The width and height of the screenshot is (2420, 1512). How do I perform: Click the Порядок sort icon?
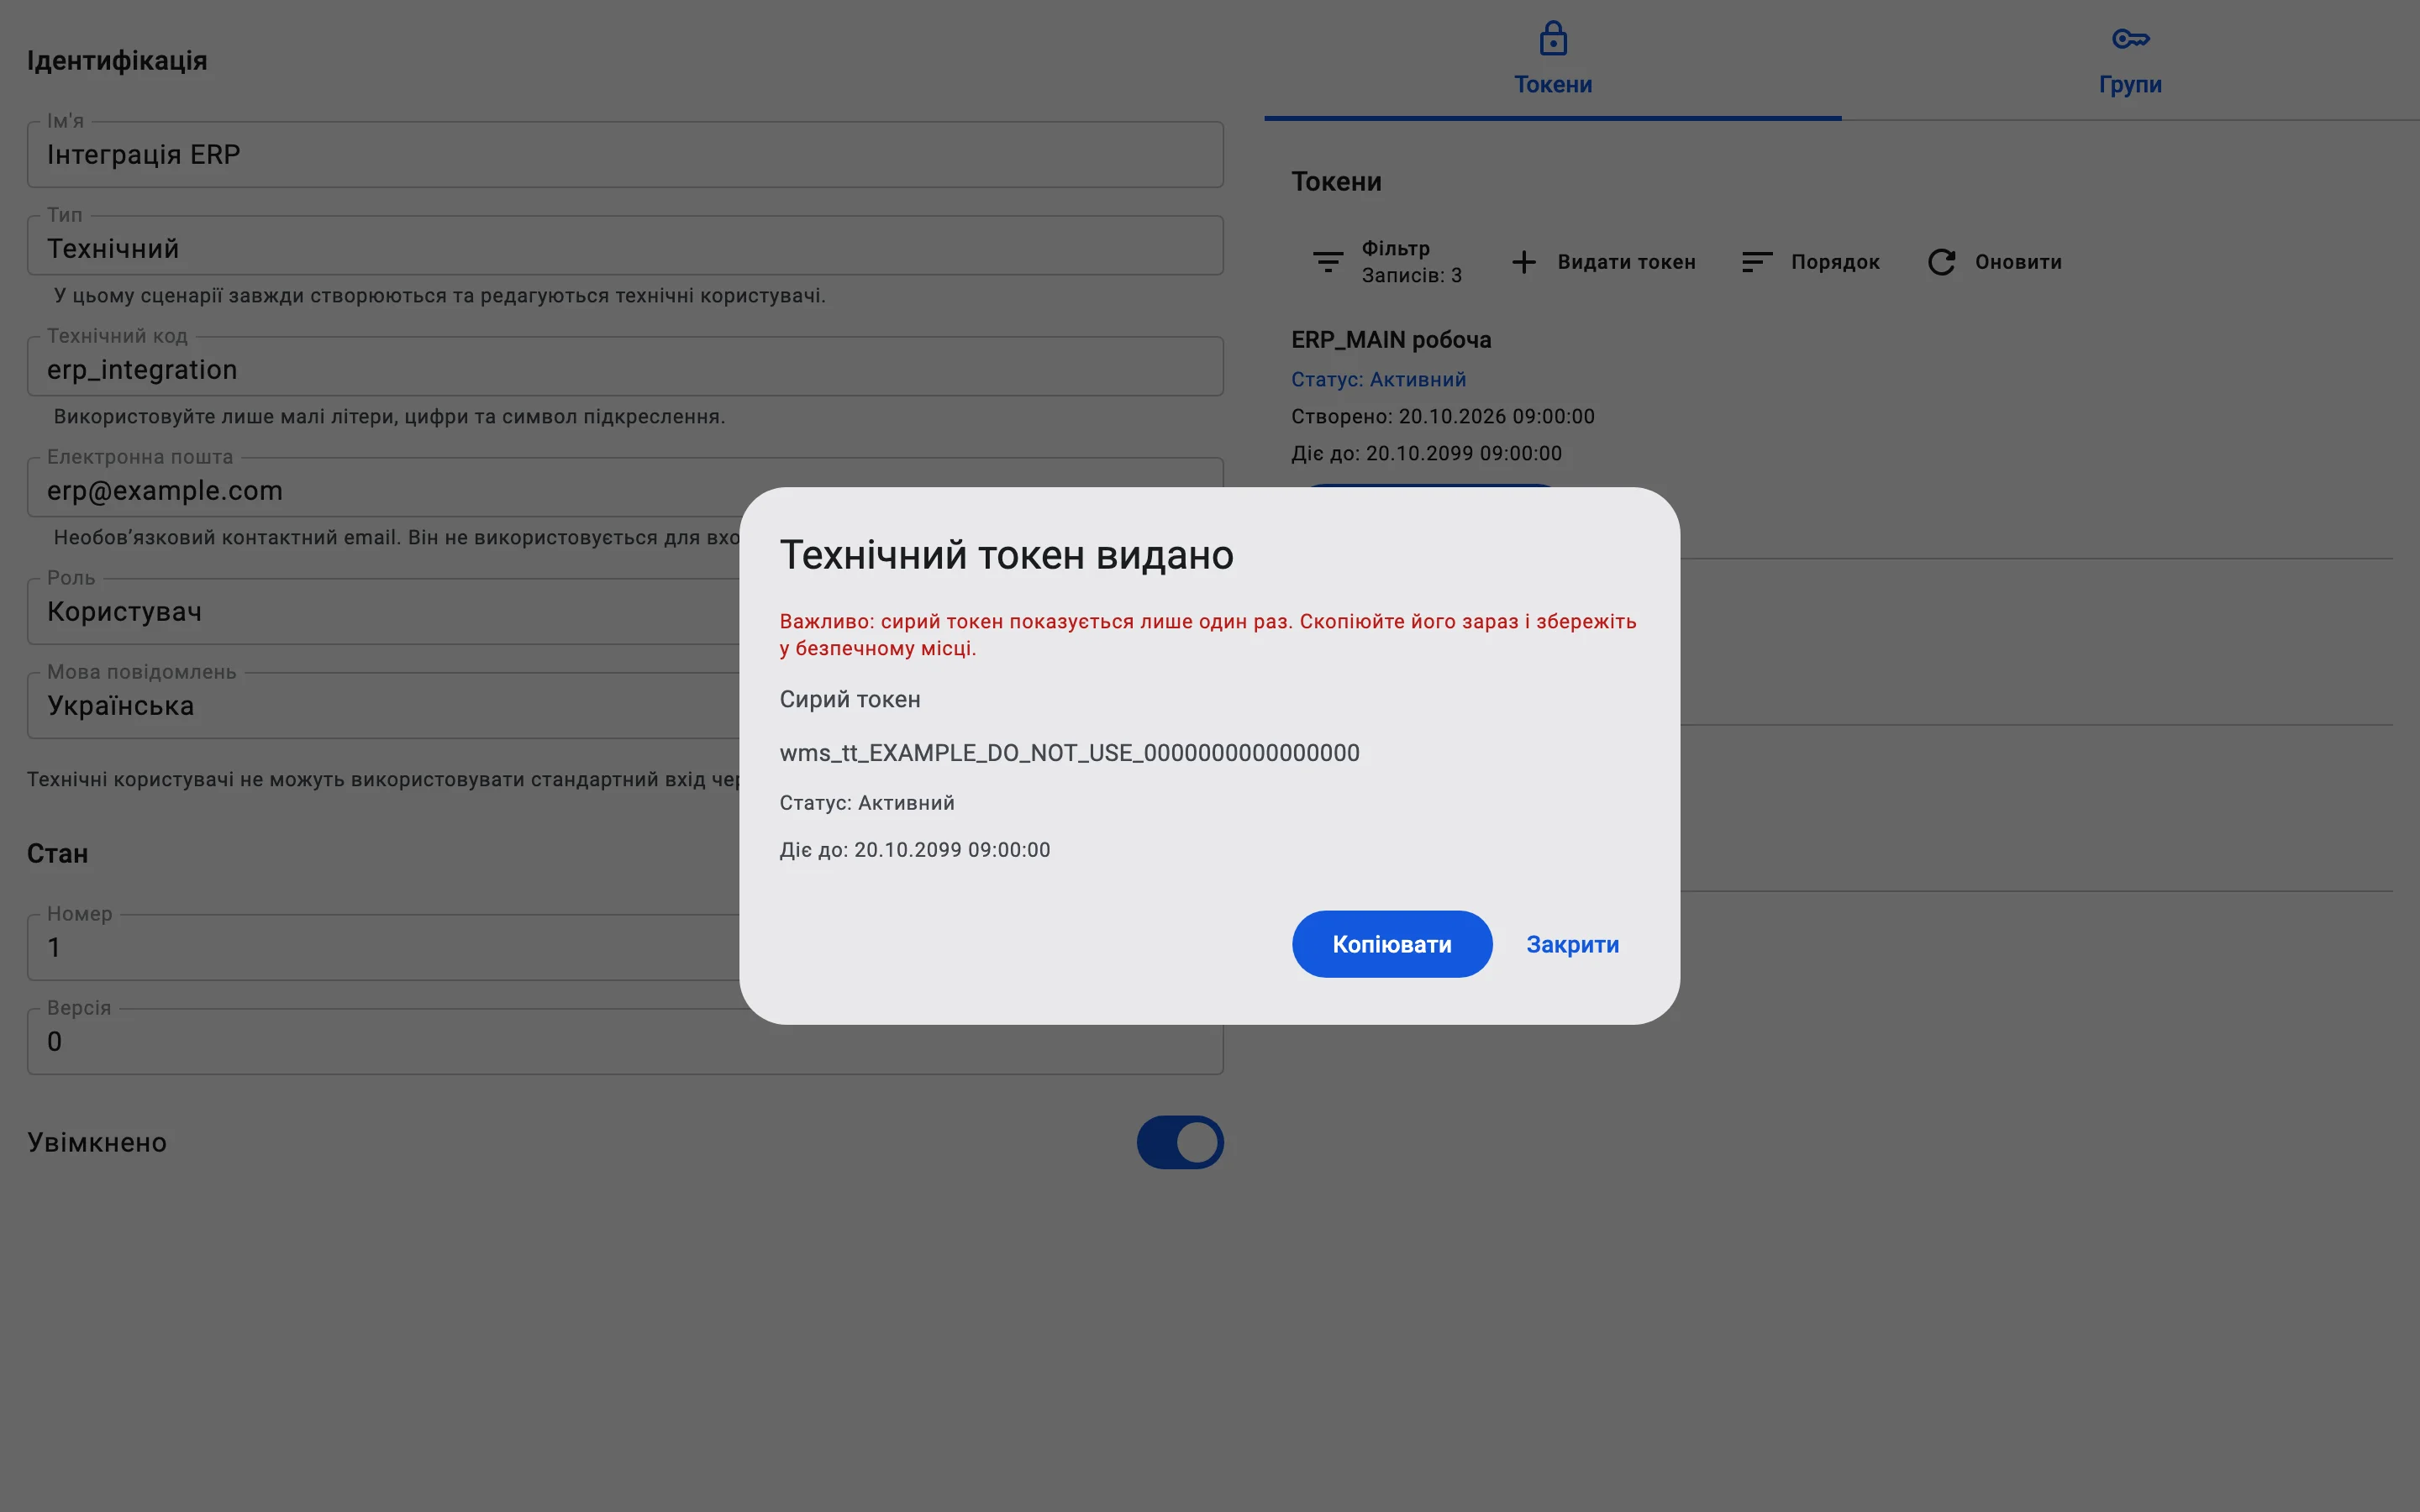click(1757, 262)
